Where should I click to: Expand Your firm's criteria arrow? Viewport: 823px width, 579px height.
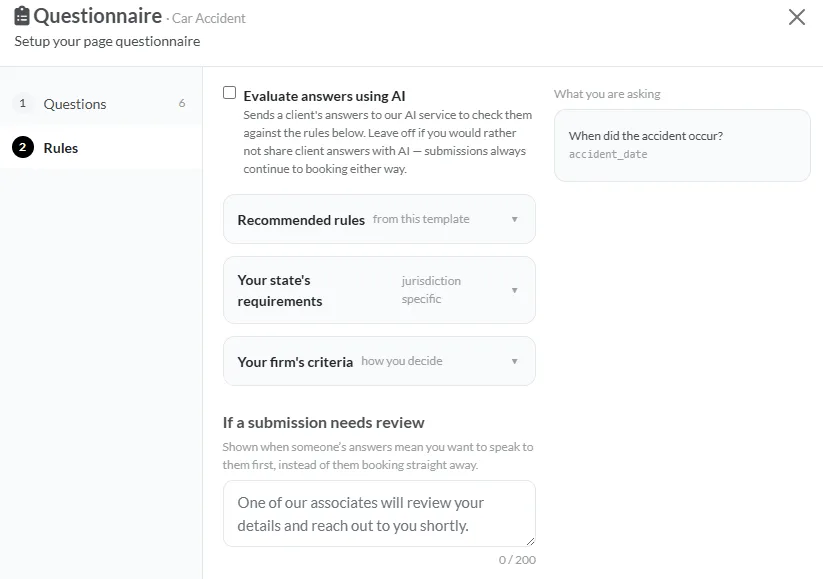(x=514, y=361)
